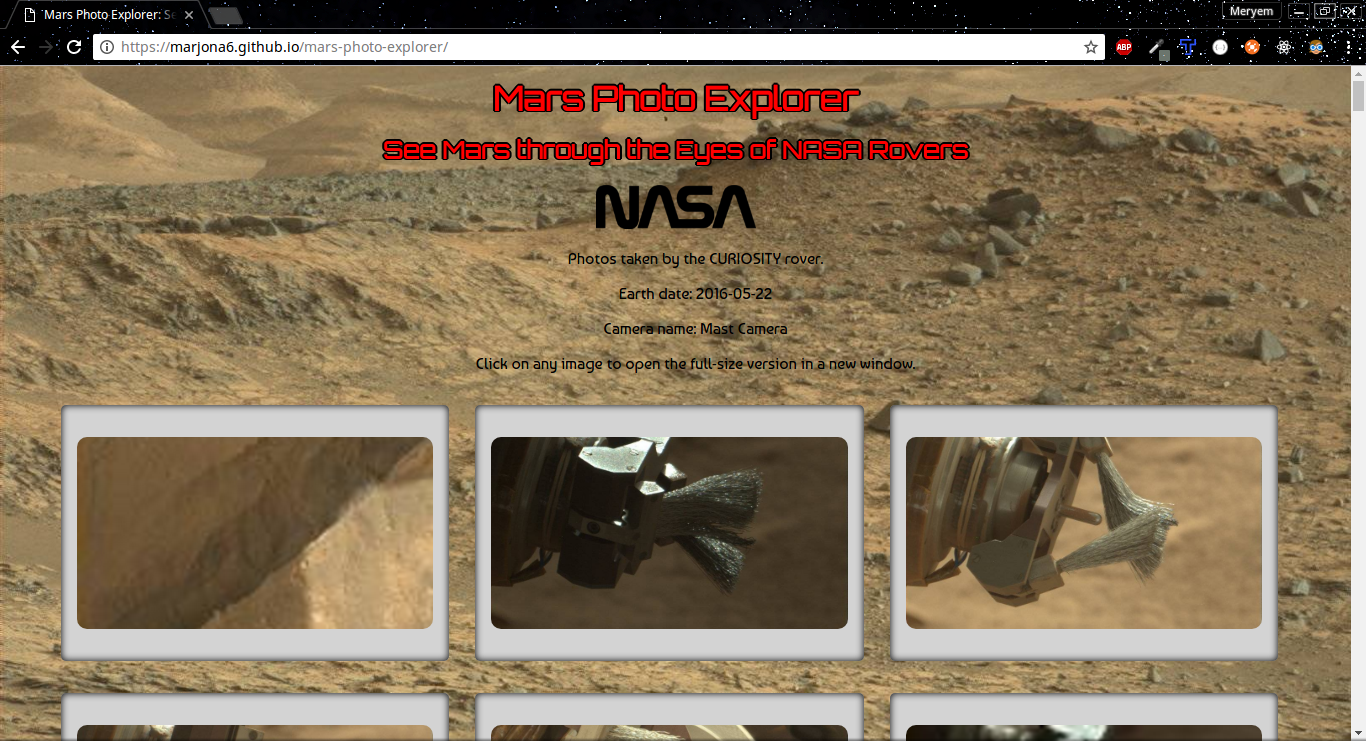Click the 'Click on any image' instruction text
Screen dimensions: 1366x741
[695, 364]
